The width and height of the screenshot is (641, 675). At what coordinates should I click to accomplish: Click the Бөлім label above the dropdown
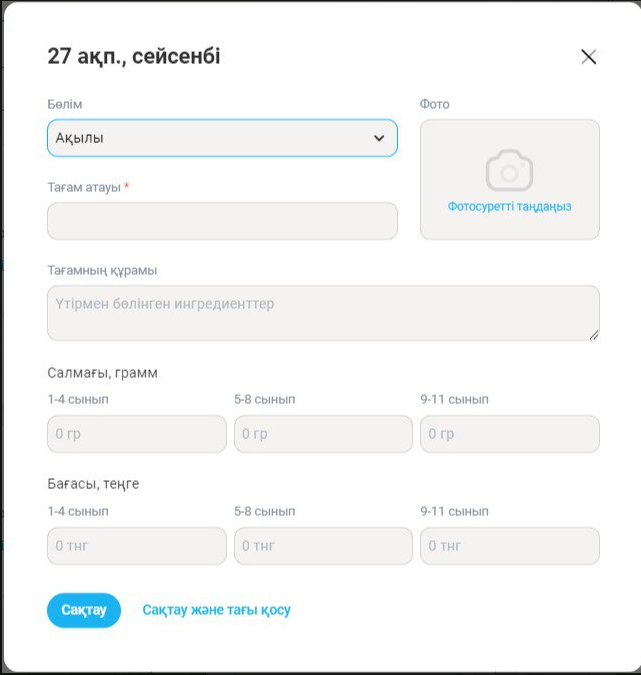(65, 104)
